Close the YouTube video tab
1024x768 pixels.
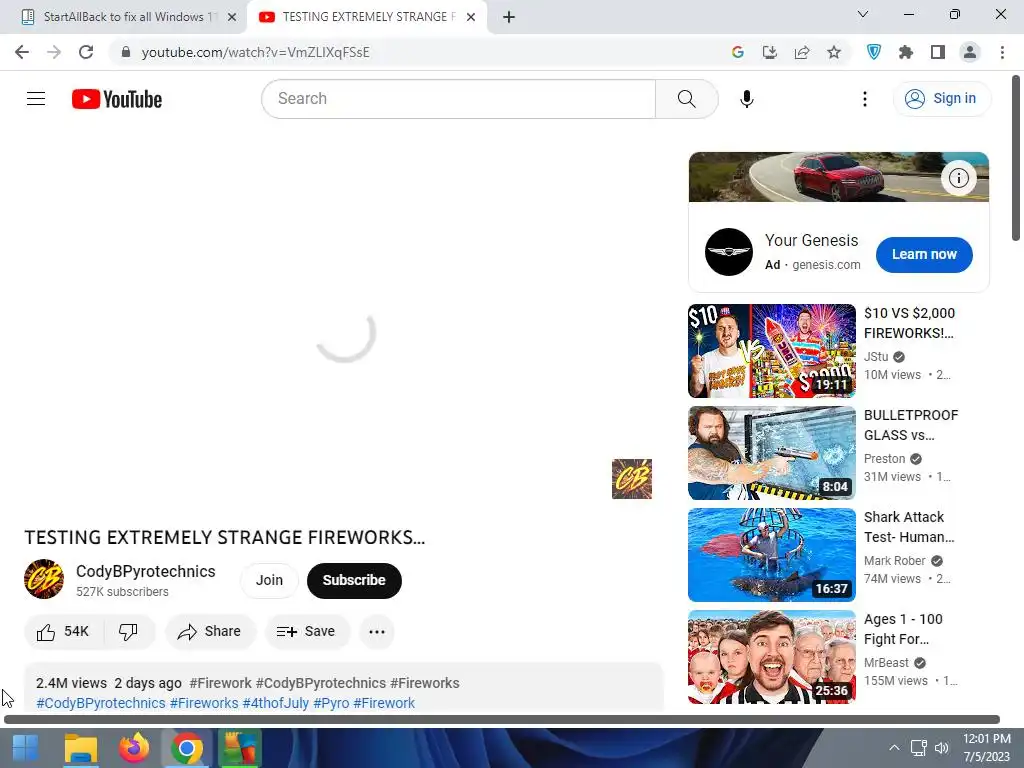pos(471,18)
